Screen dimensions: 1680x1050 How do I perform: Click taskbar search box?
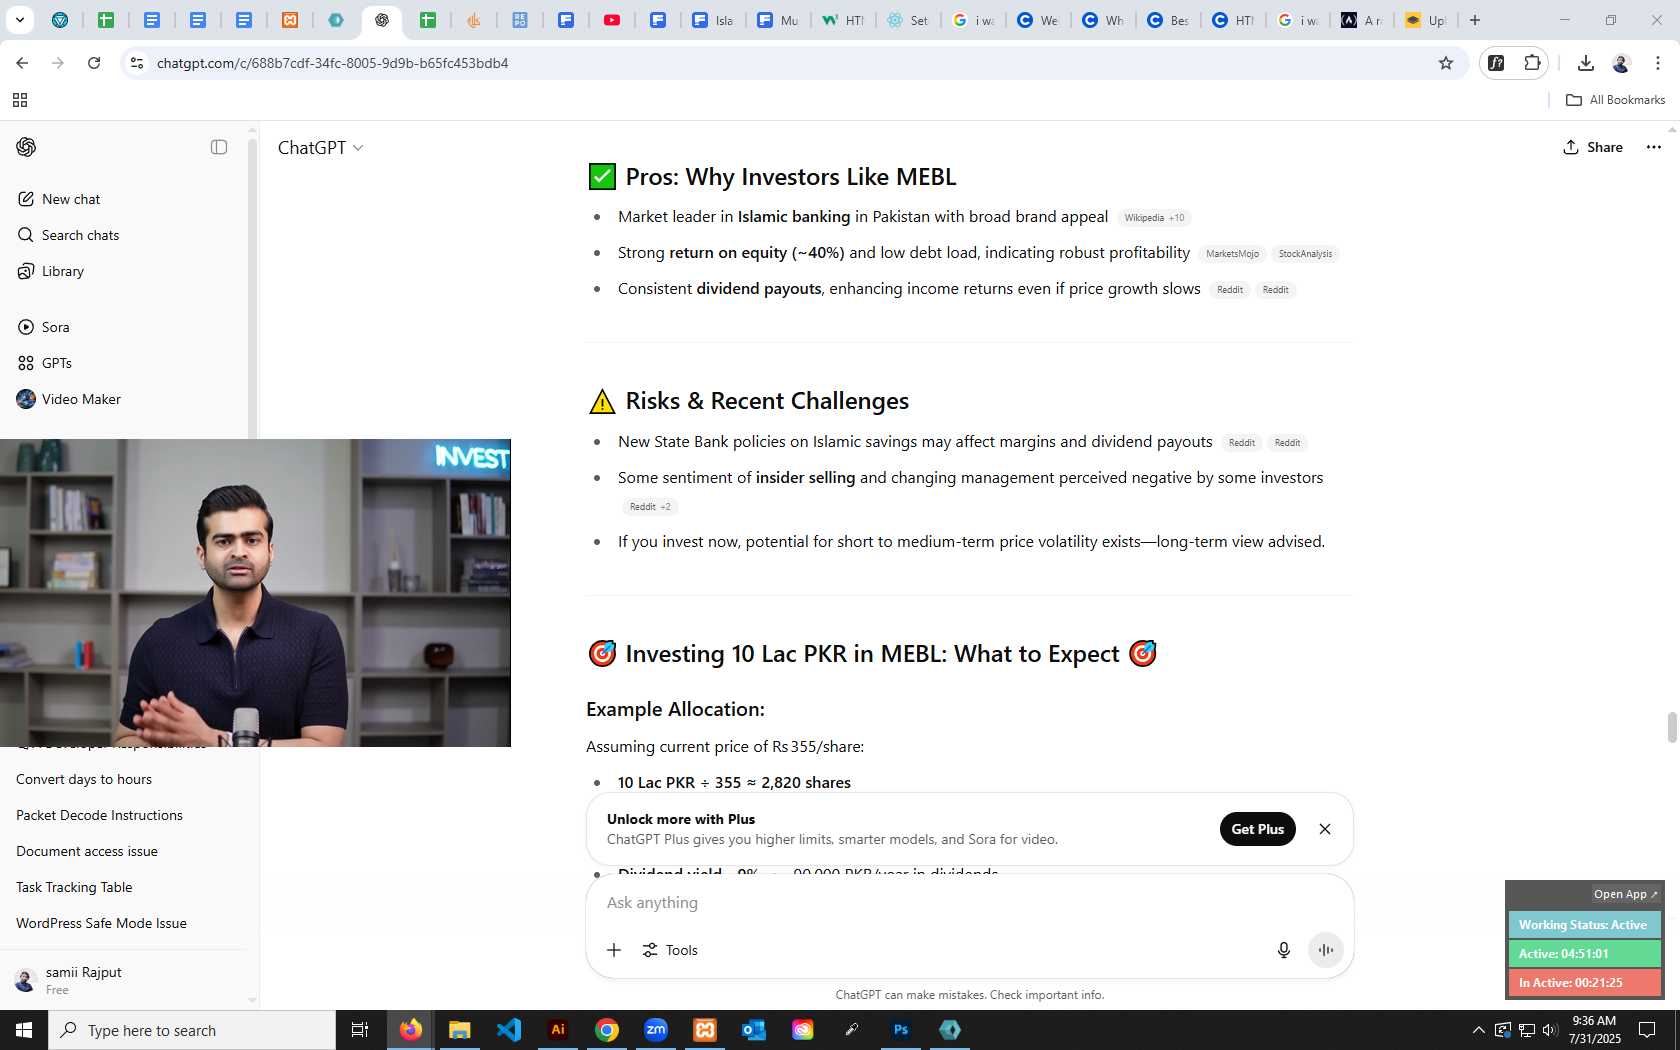(x=192, y=1030)
